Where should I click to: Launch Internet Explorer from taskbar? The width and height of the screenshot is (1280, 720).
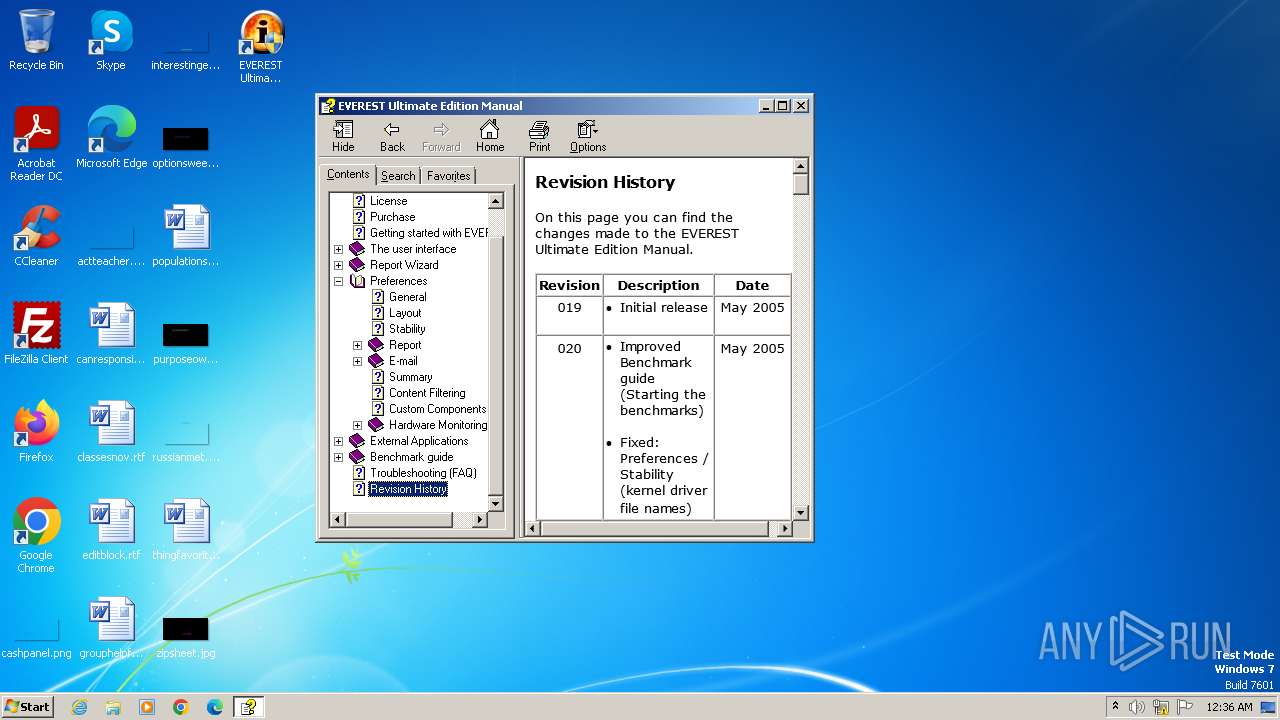[x=79, y=707]
